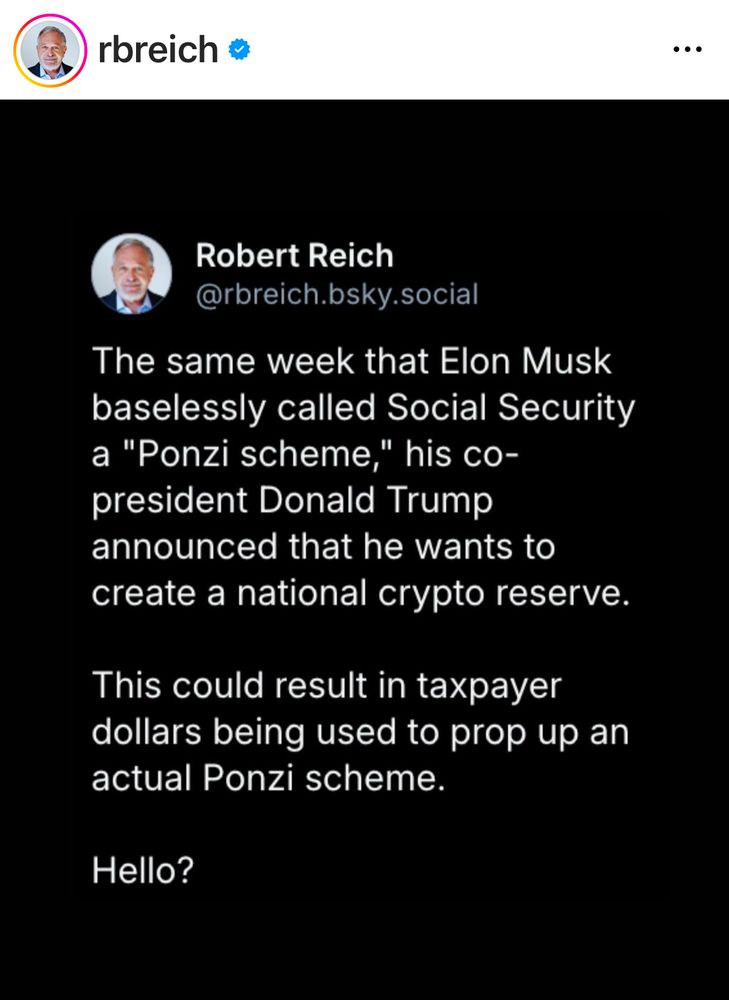The height and width of the screenshot is (1000, 729).
Task: Click empty black area above Robert Reich name
Action: [364, 166]
